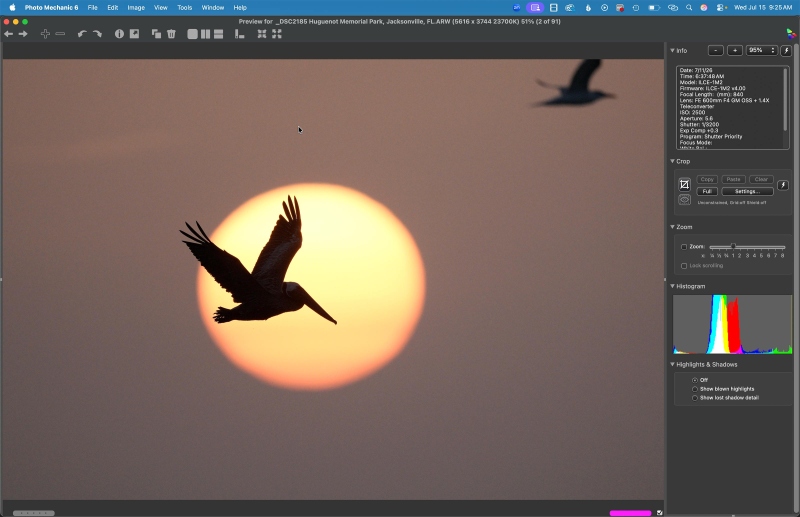Select the Off radio button
Screen dimensions: 800x517
tap(694, 380)
